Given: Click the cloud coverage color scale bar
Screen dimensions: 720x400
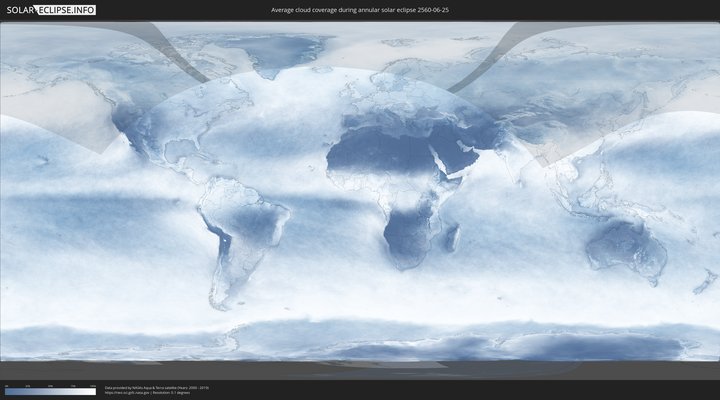Looking at the screenshot, I should 51,392.
